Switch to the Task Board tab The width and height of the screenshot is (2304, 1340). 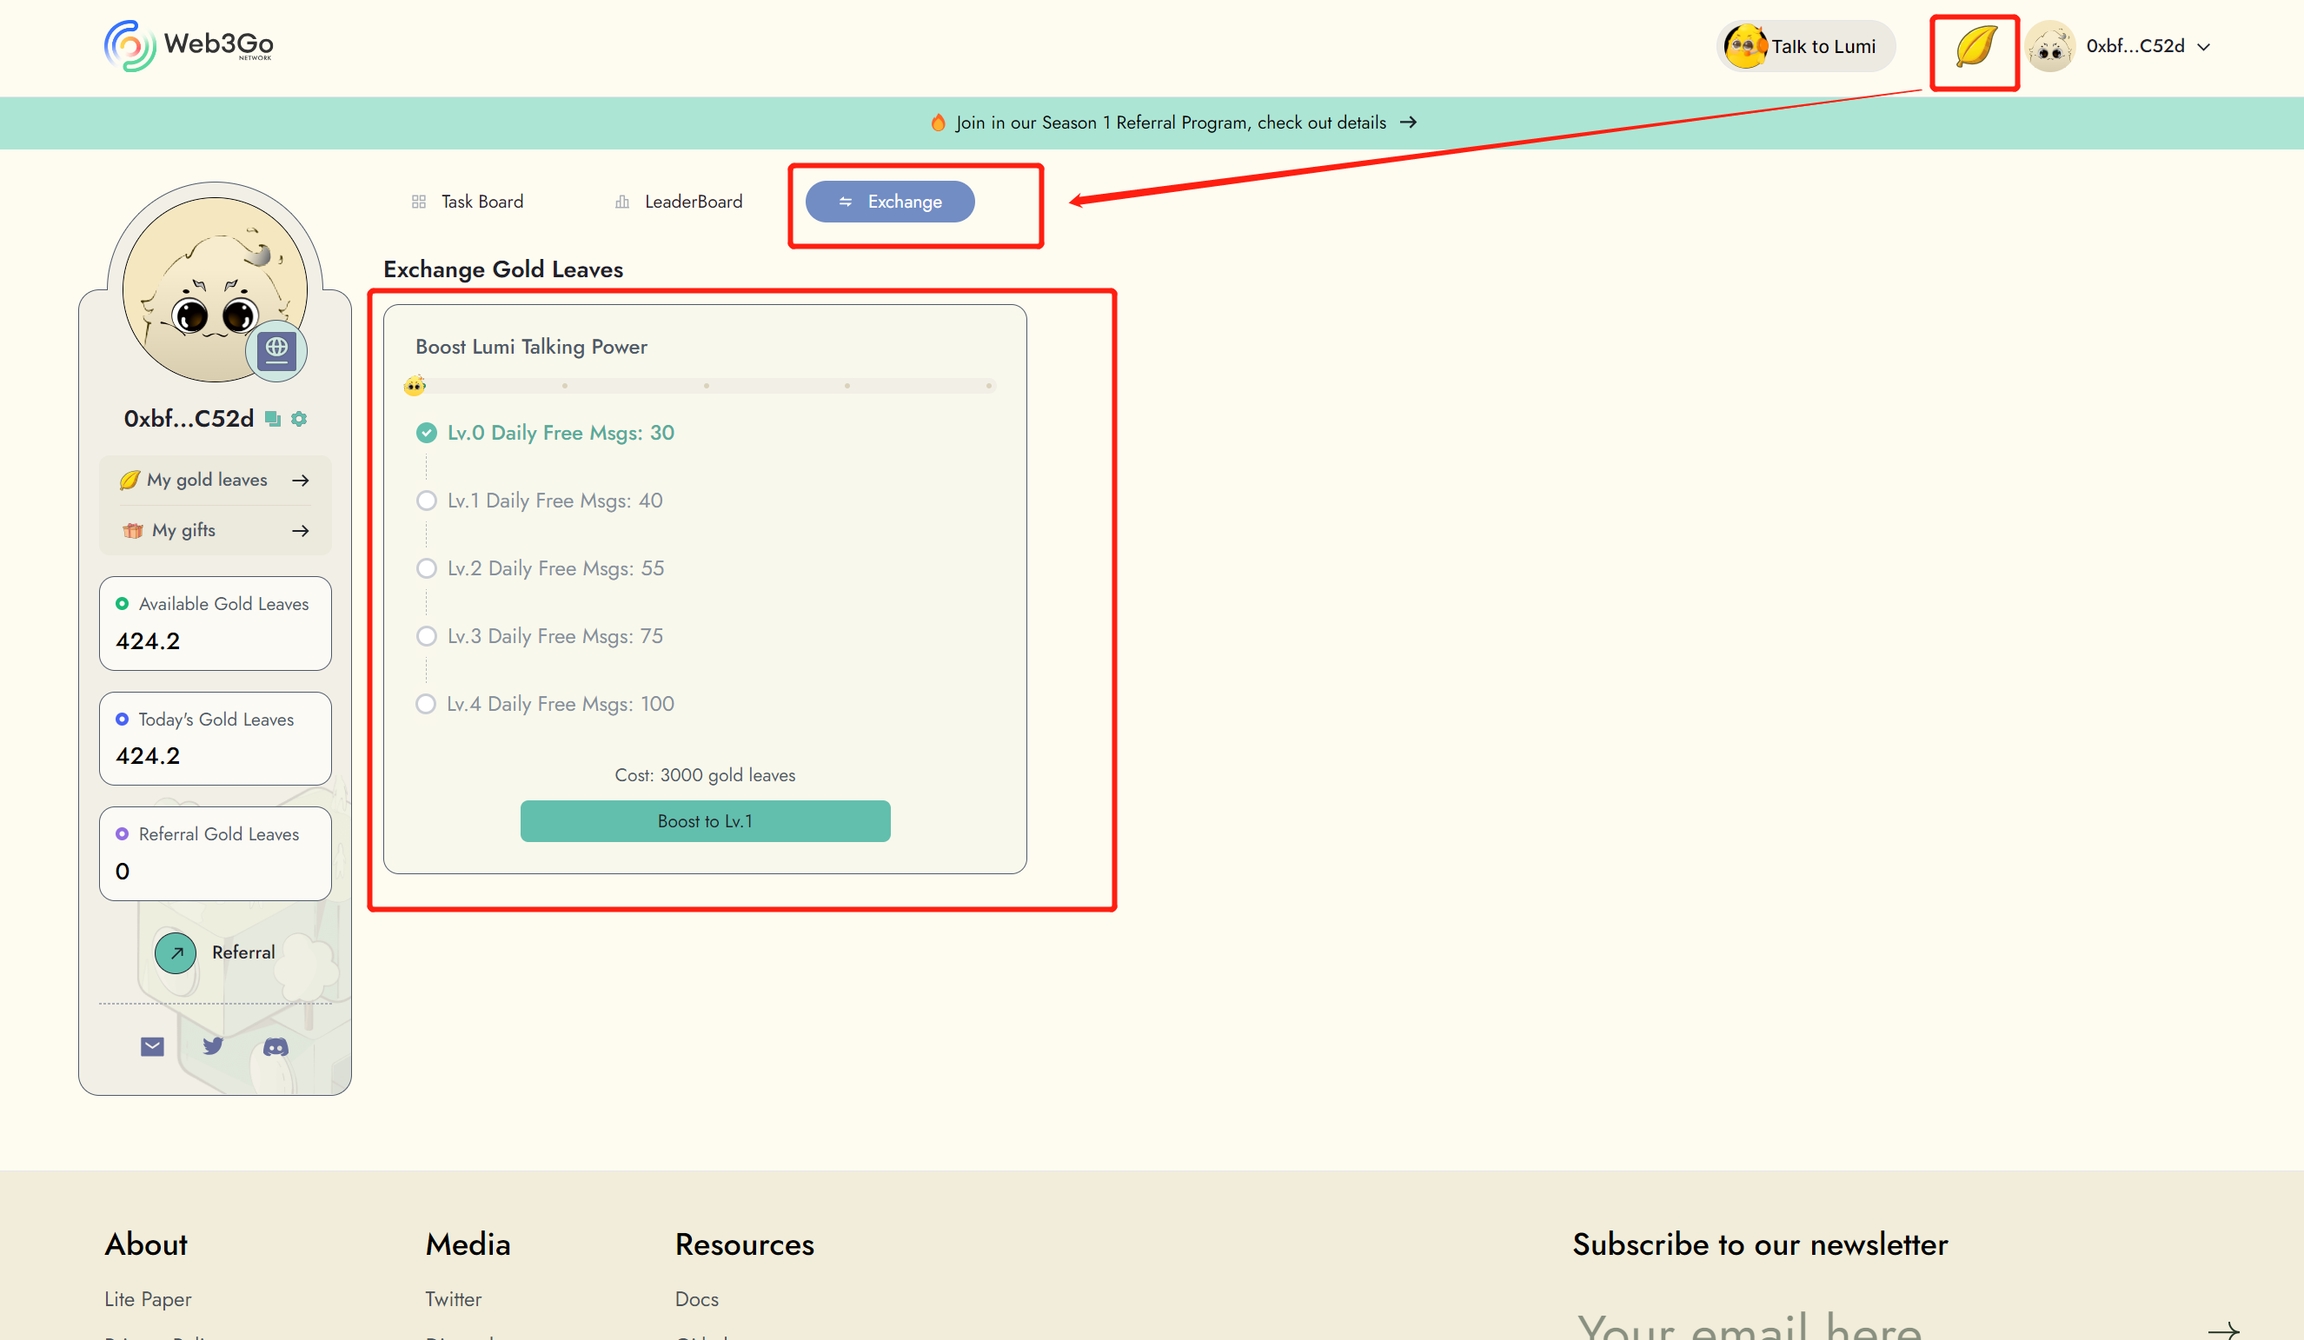[468, 202]
